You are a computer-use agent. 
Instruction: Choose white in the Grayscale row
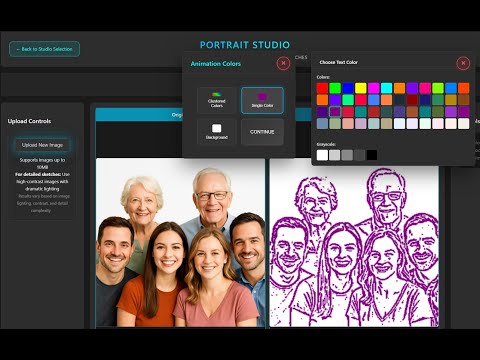coord(322,155)
